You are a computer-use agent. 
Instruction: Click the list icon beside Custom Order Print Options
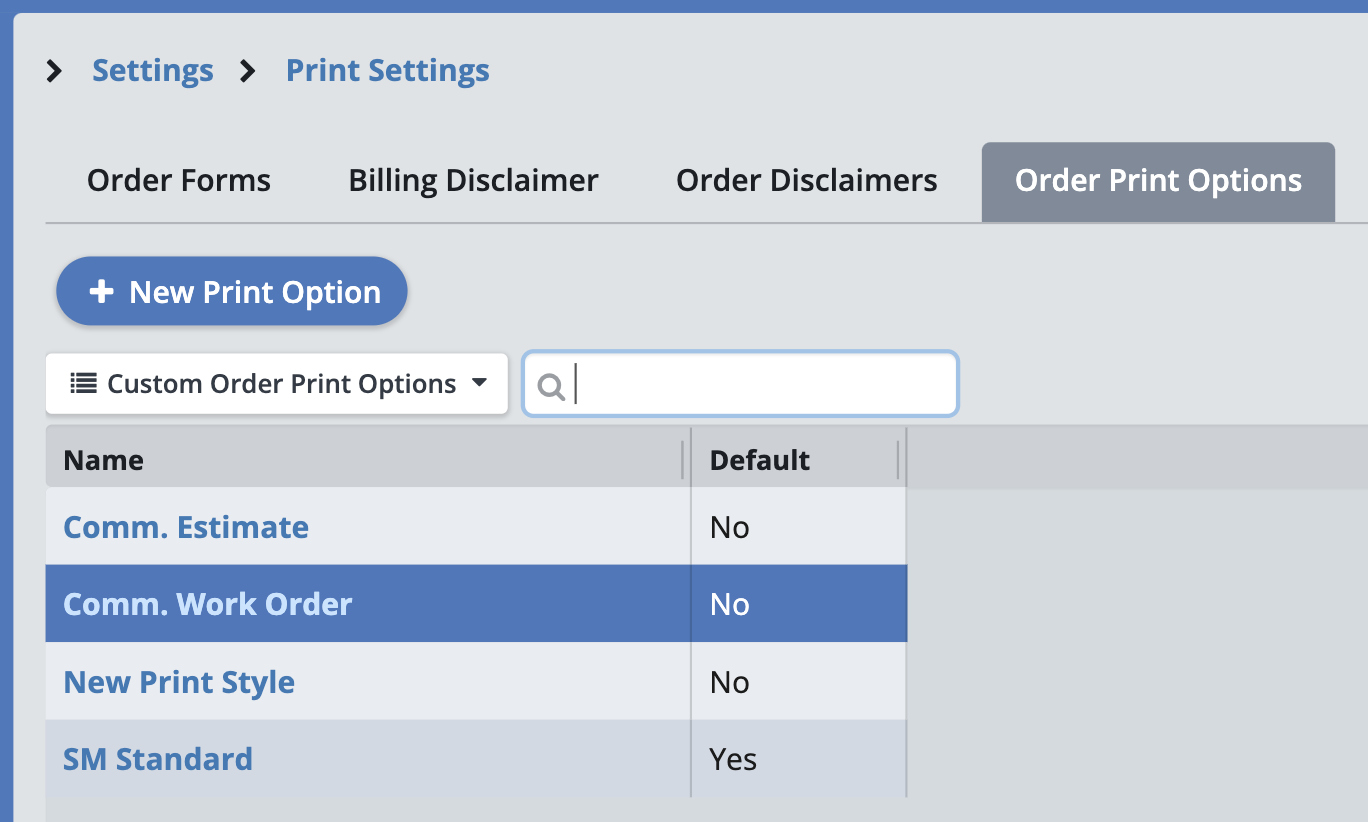click(x=83, y=383)
